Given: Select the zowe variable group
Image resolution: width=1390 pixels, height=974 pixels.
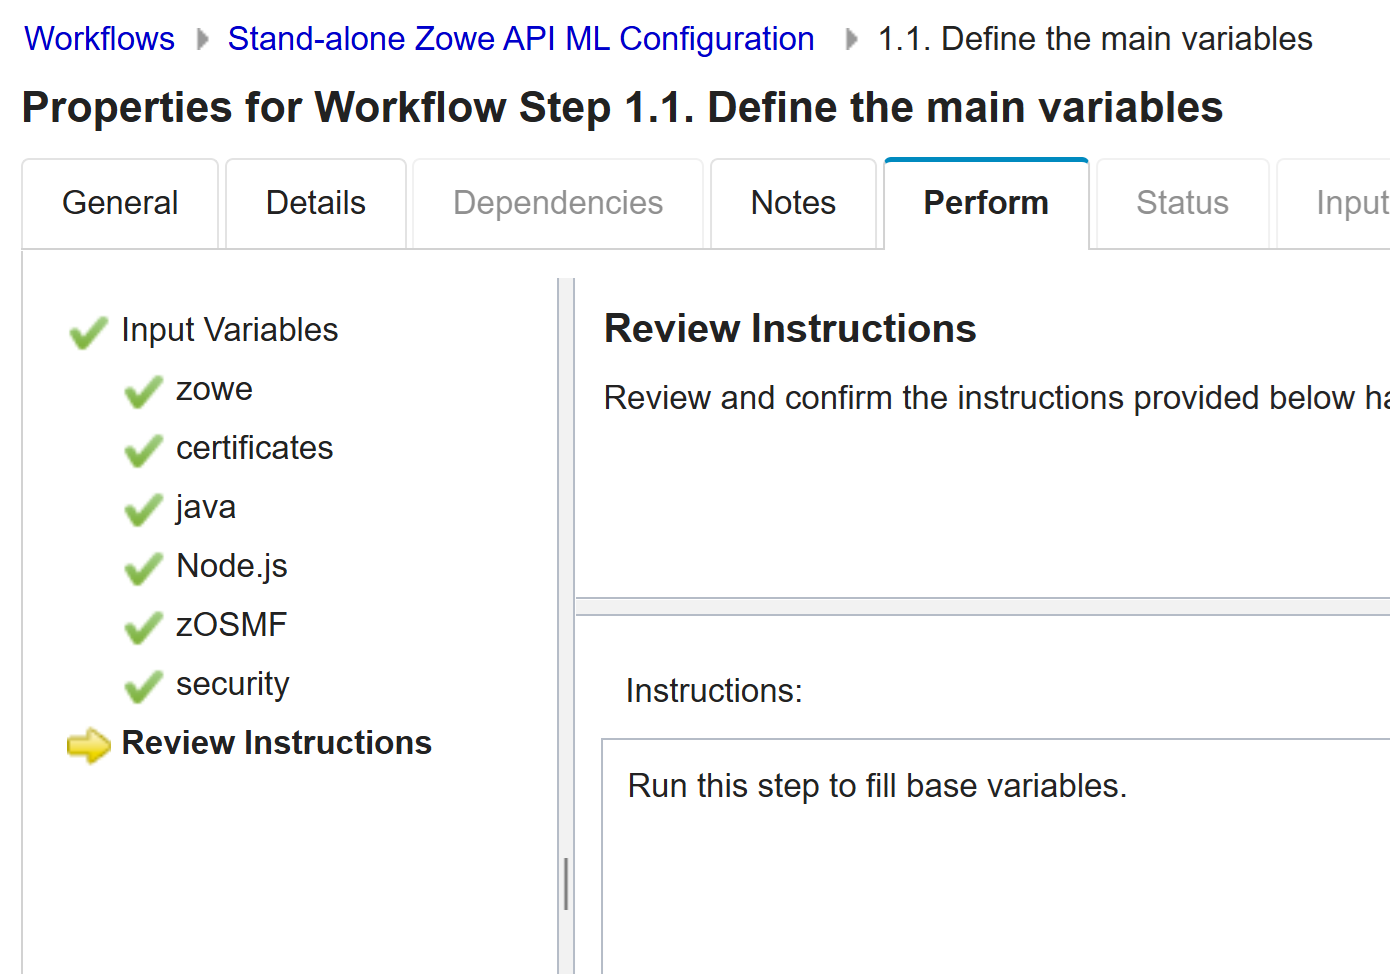Looking at the screenshot, I should (214, 389).
